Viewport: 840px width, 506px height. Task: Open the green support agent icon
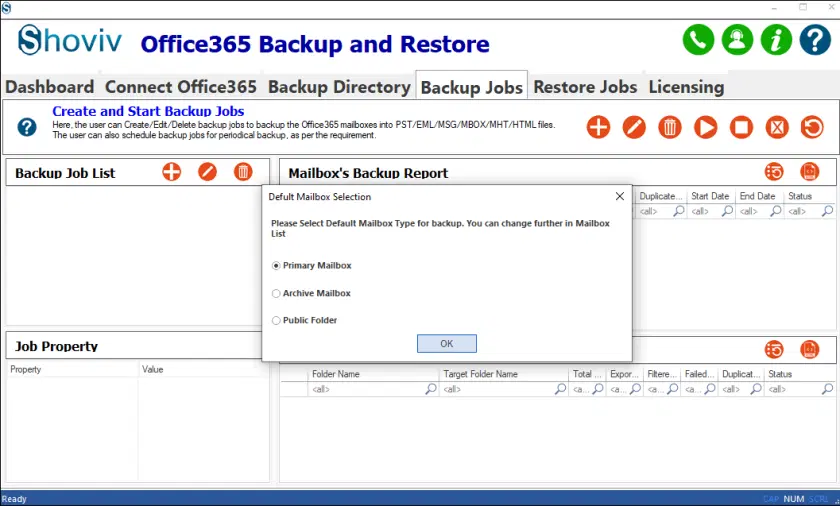coord(737,40)
